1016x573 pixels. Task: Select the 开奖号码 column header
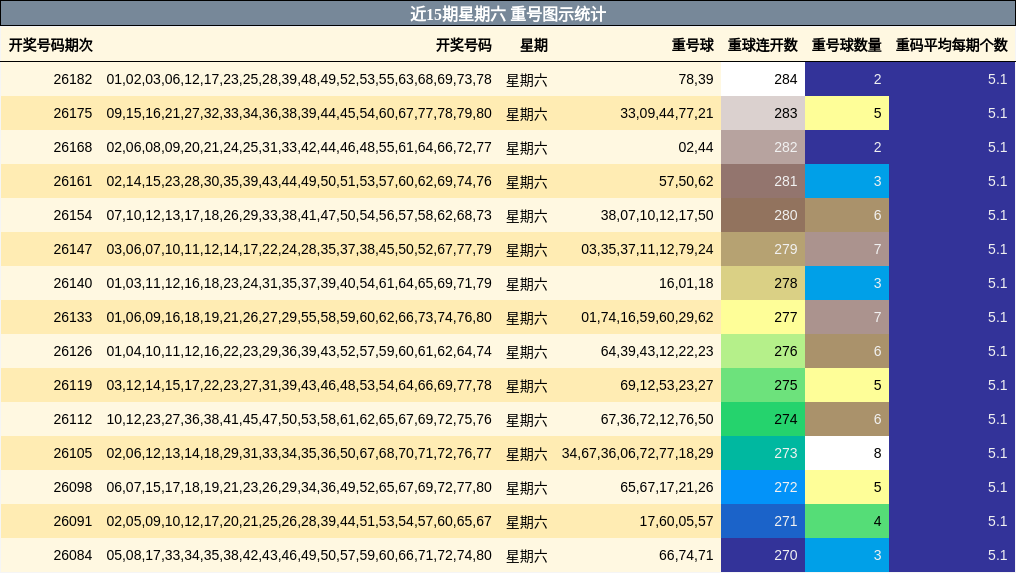click(x=463, y=45)
